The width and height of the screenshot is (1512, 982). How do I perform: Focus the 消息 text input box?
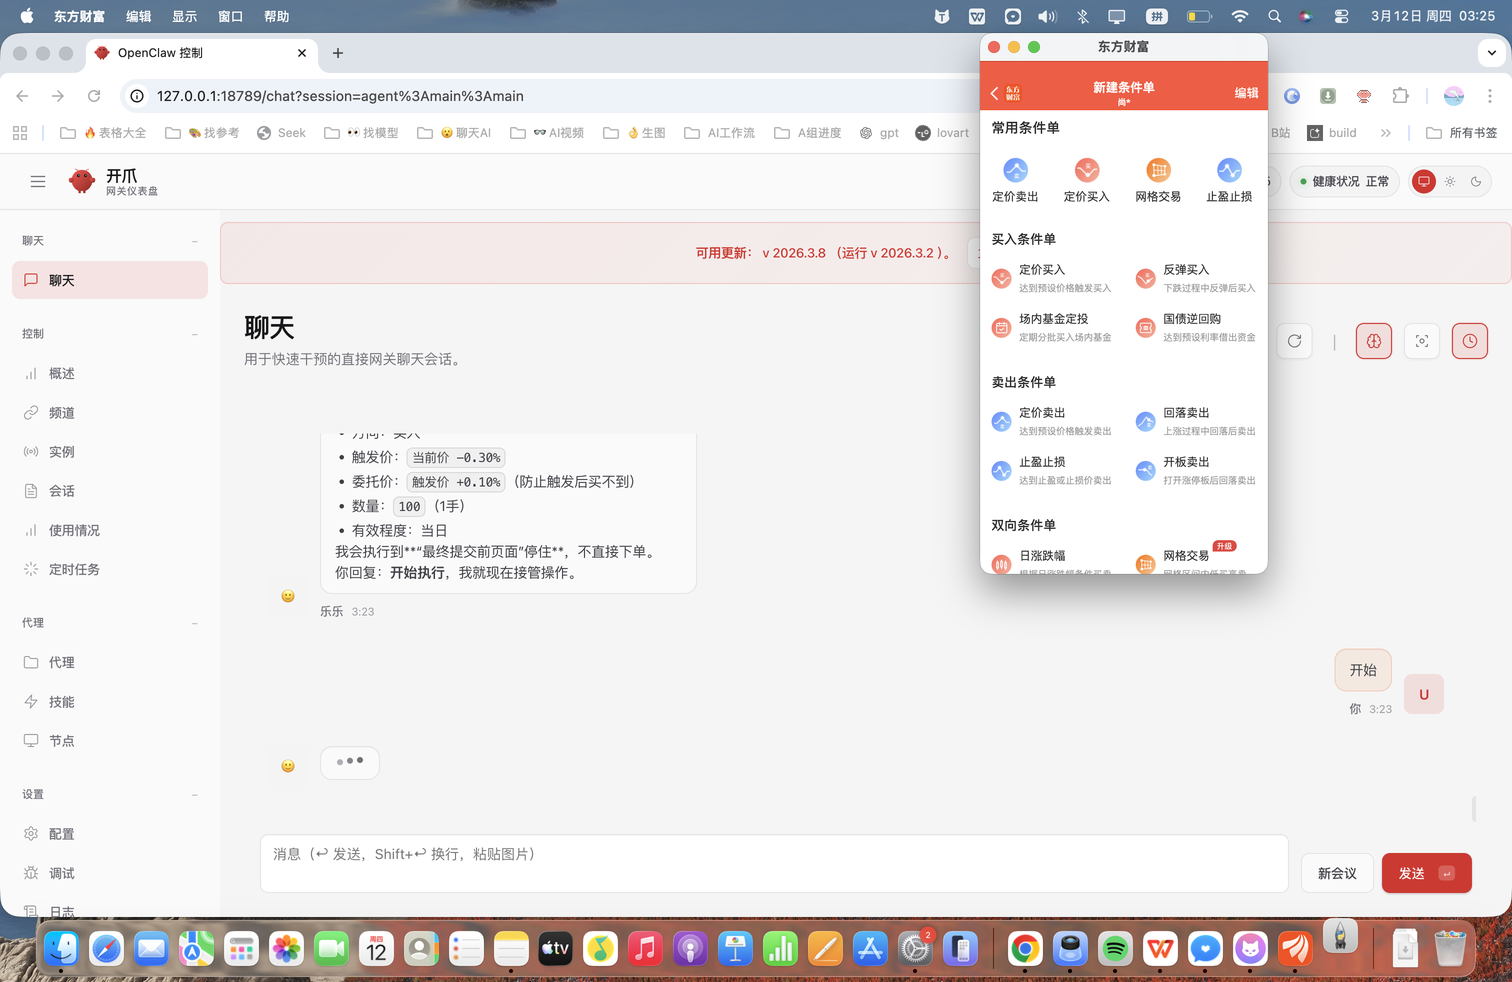(774, 863)
